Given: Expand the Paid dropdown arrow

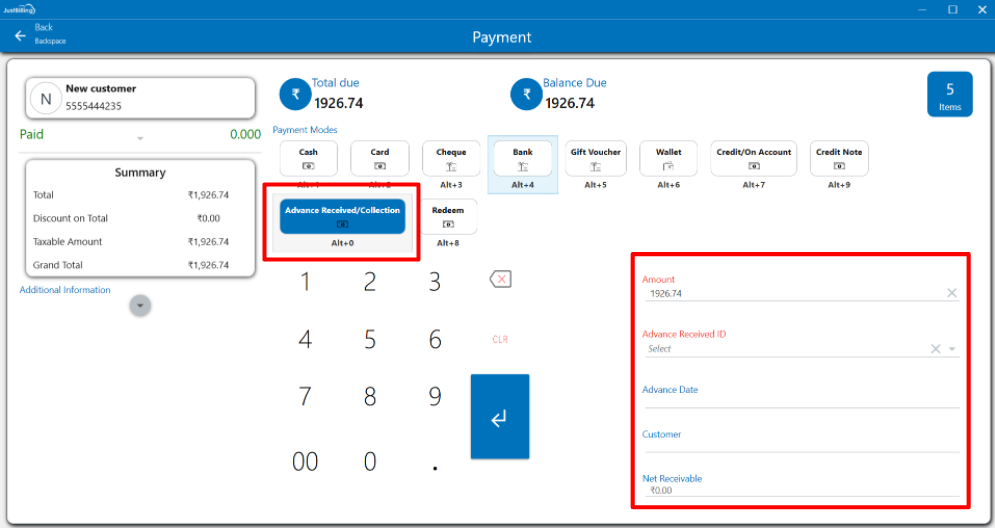Looking at the screenshot, I should coord(140,138).
